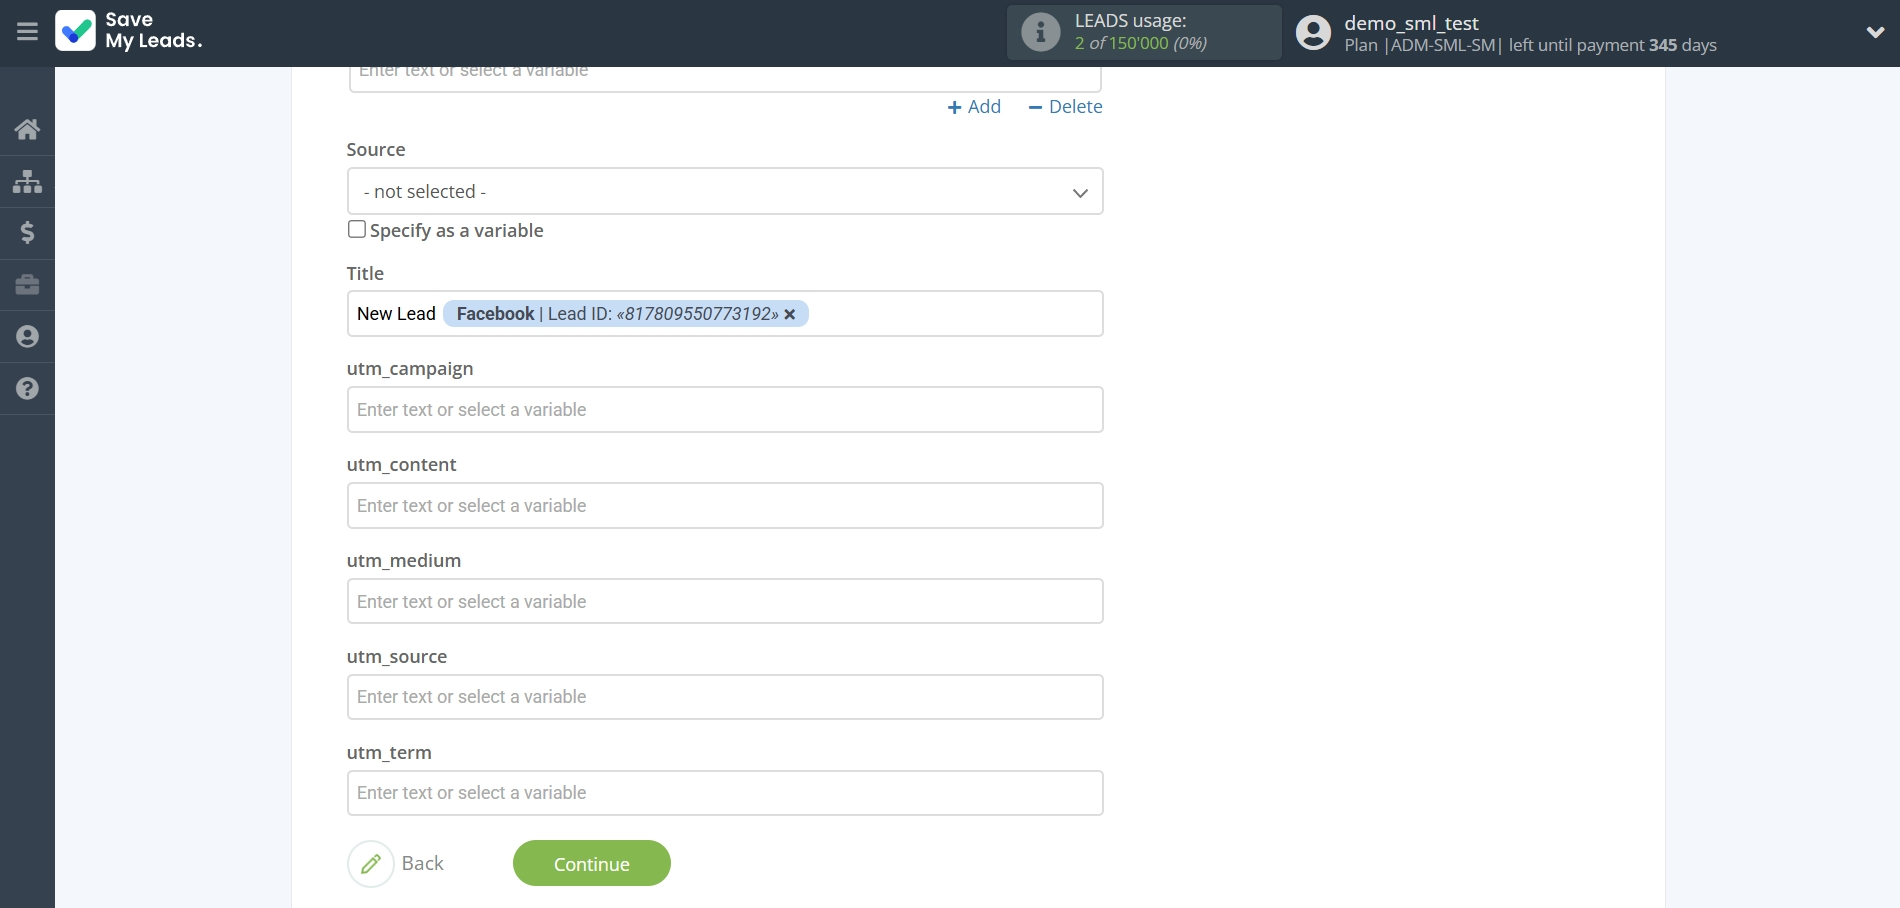Click the briefcase icon in the sidebar
1900x908 pixels.
(x=26, y=285)
